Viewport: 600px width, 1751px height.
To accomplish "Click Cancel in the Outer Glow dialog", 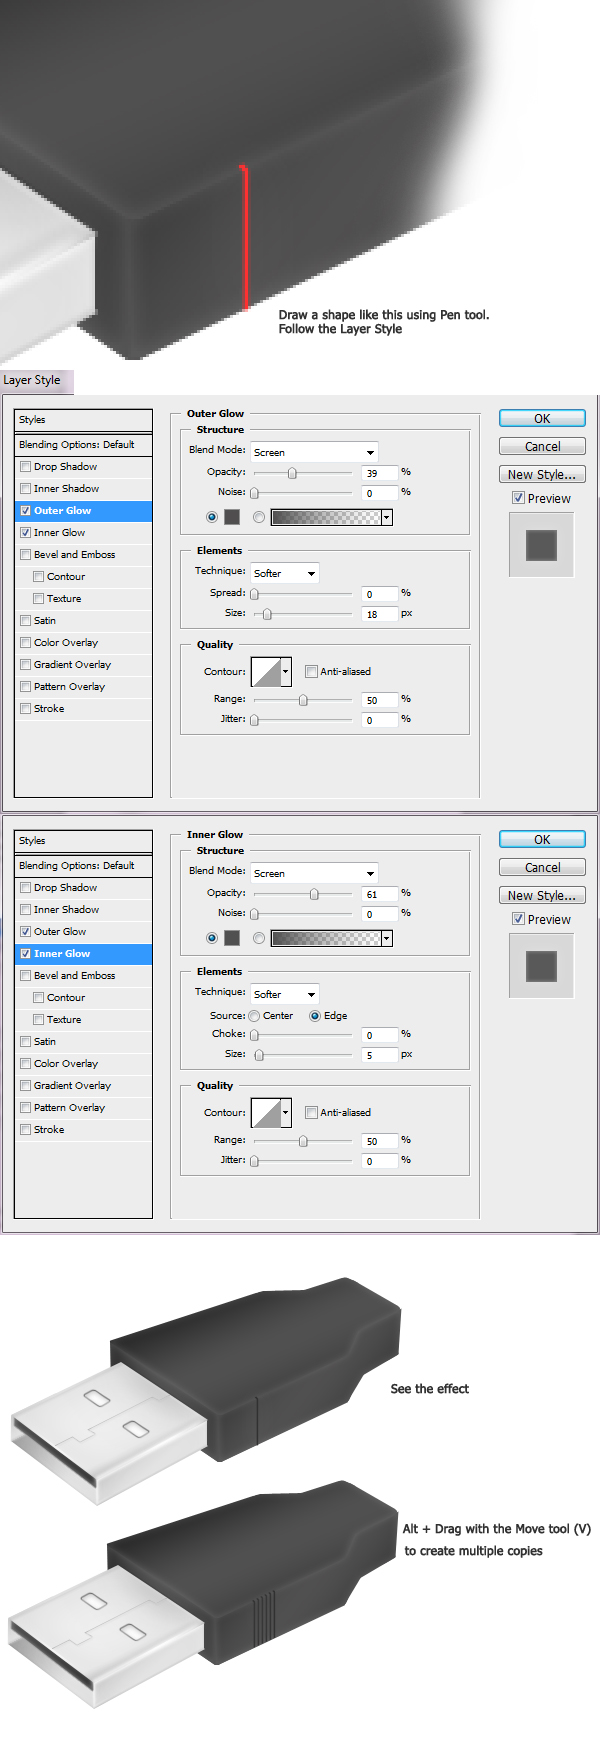I will point(542,447).
